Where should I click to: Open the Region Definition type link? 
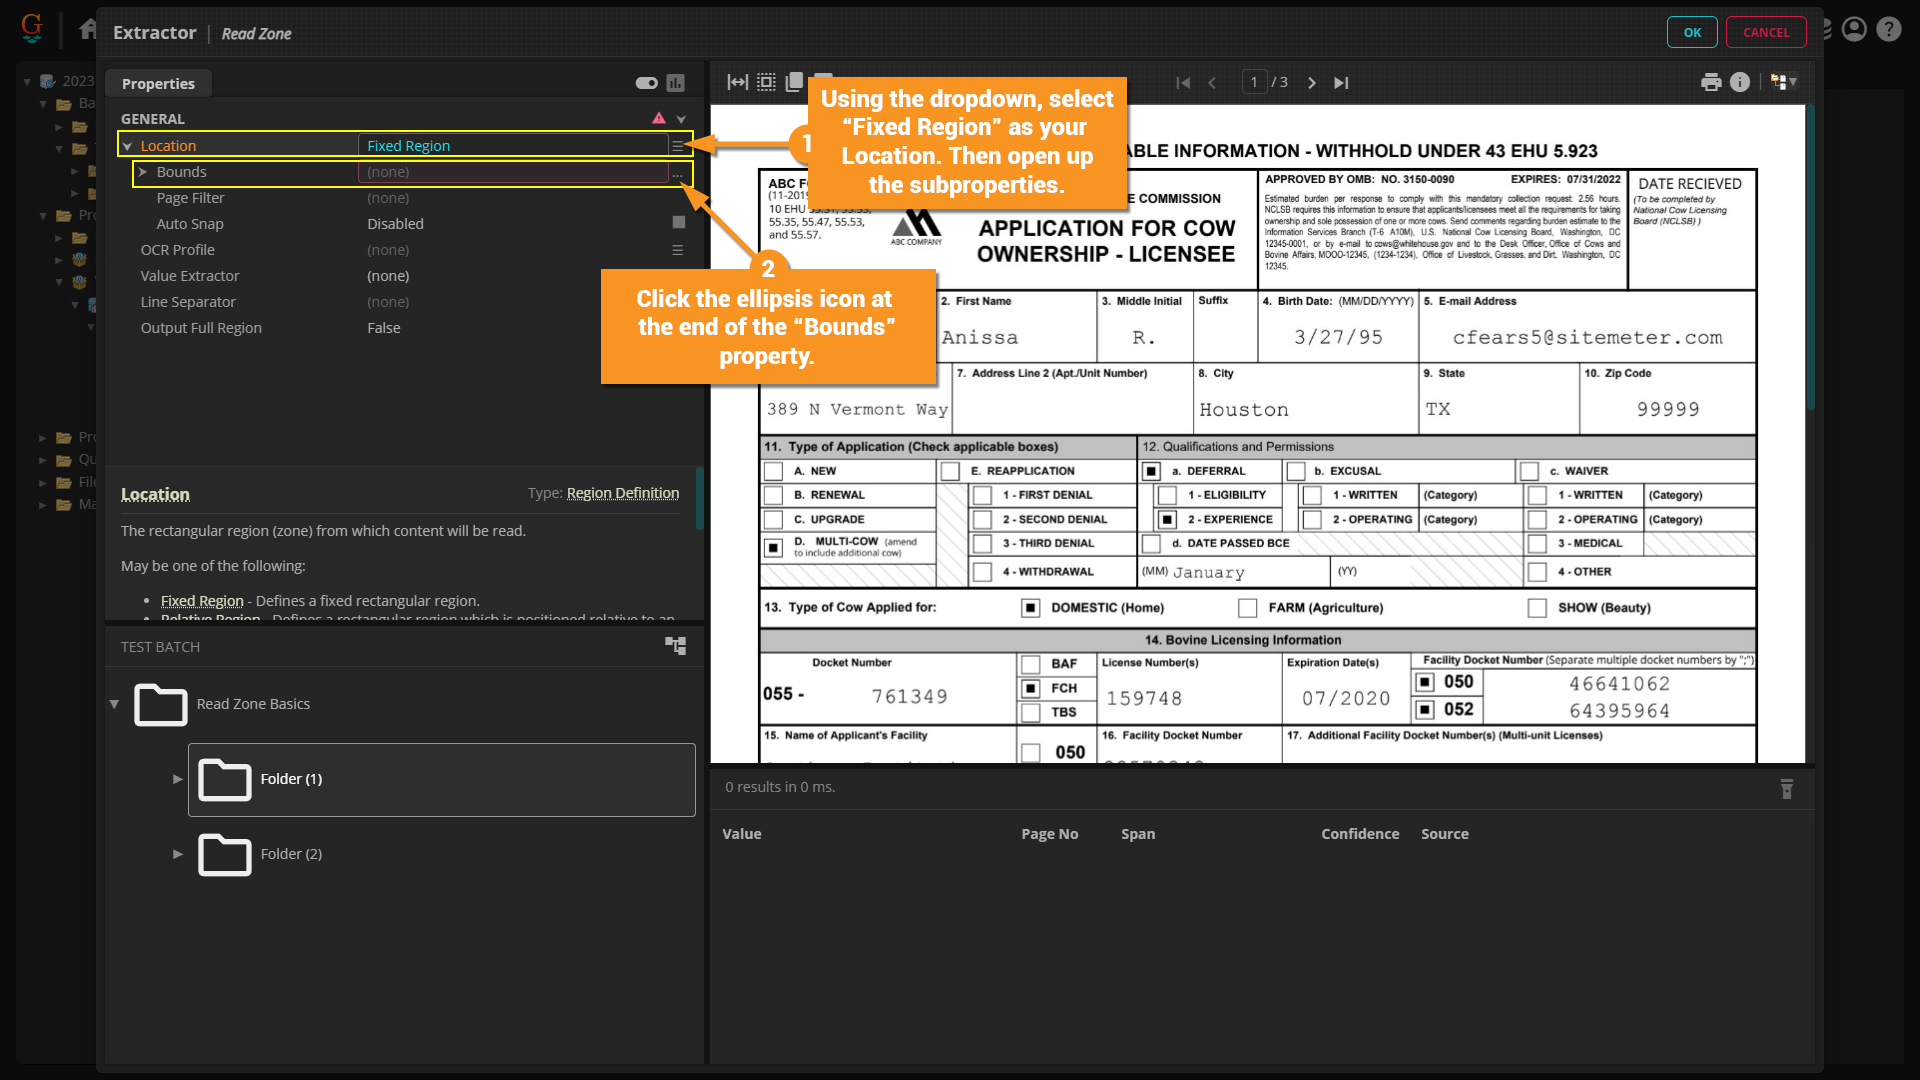(x=622, y=493)
